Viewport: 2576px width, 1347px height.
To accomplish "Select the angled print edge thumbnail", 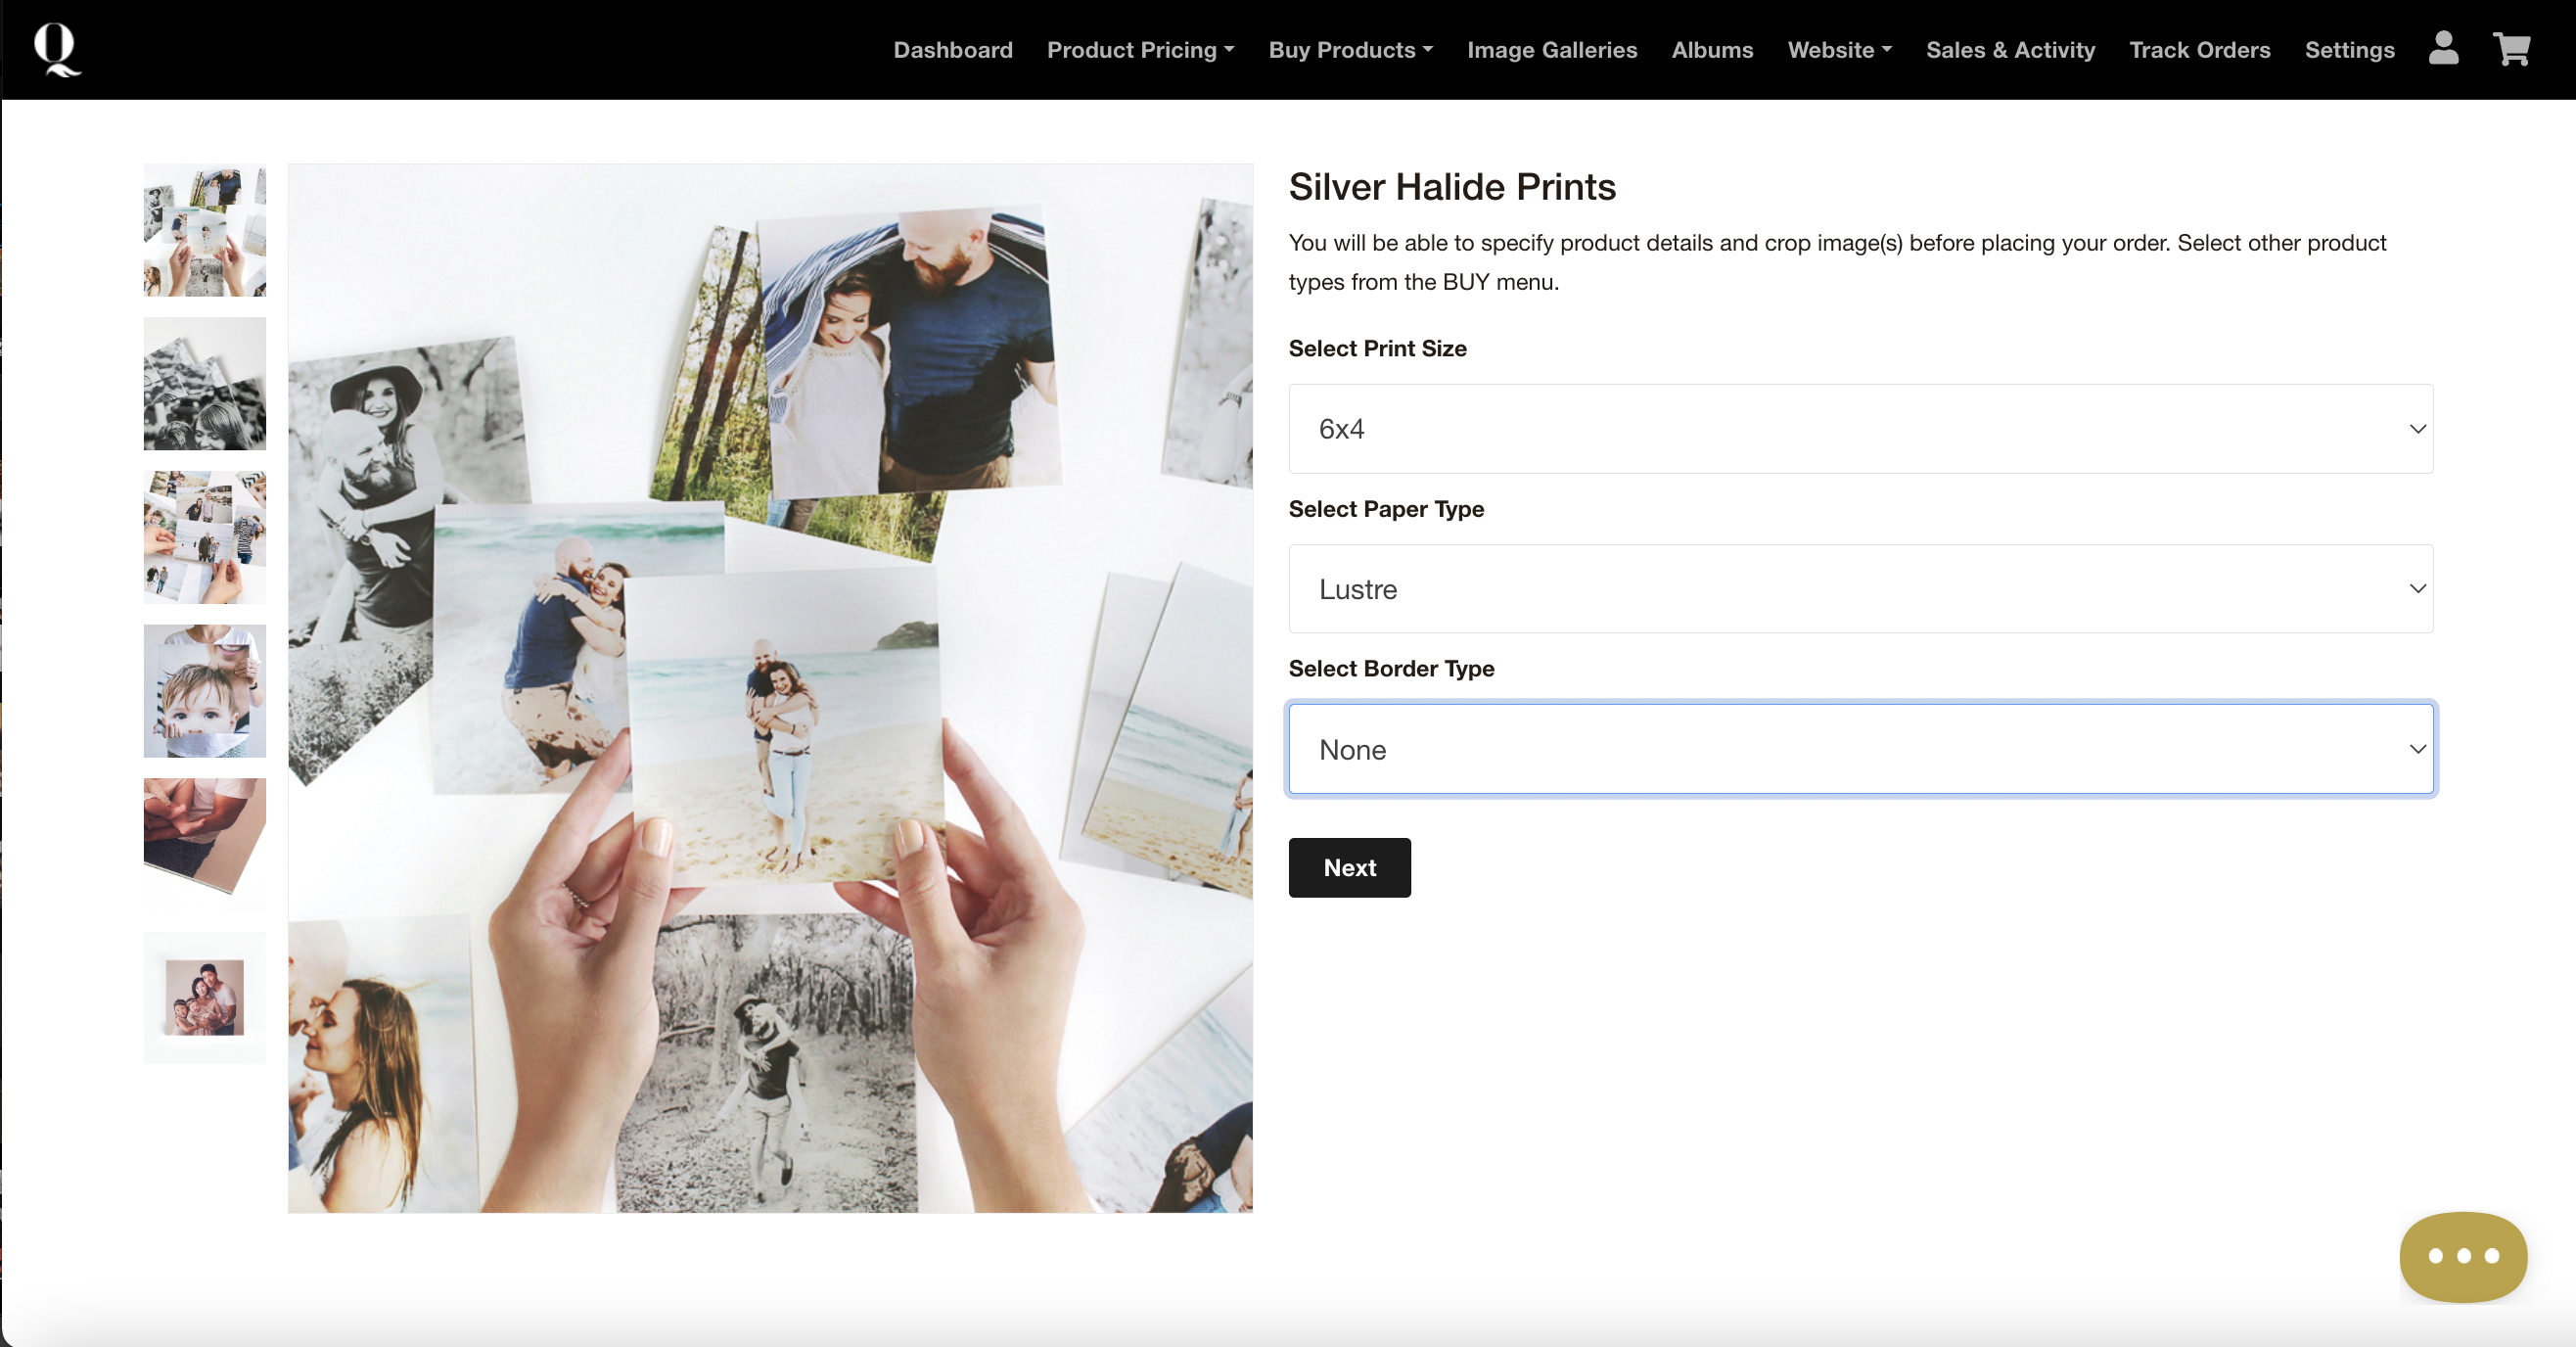I will (205, 845).
